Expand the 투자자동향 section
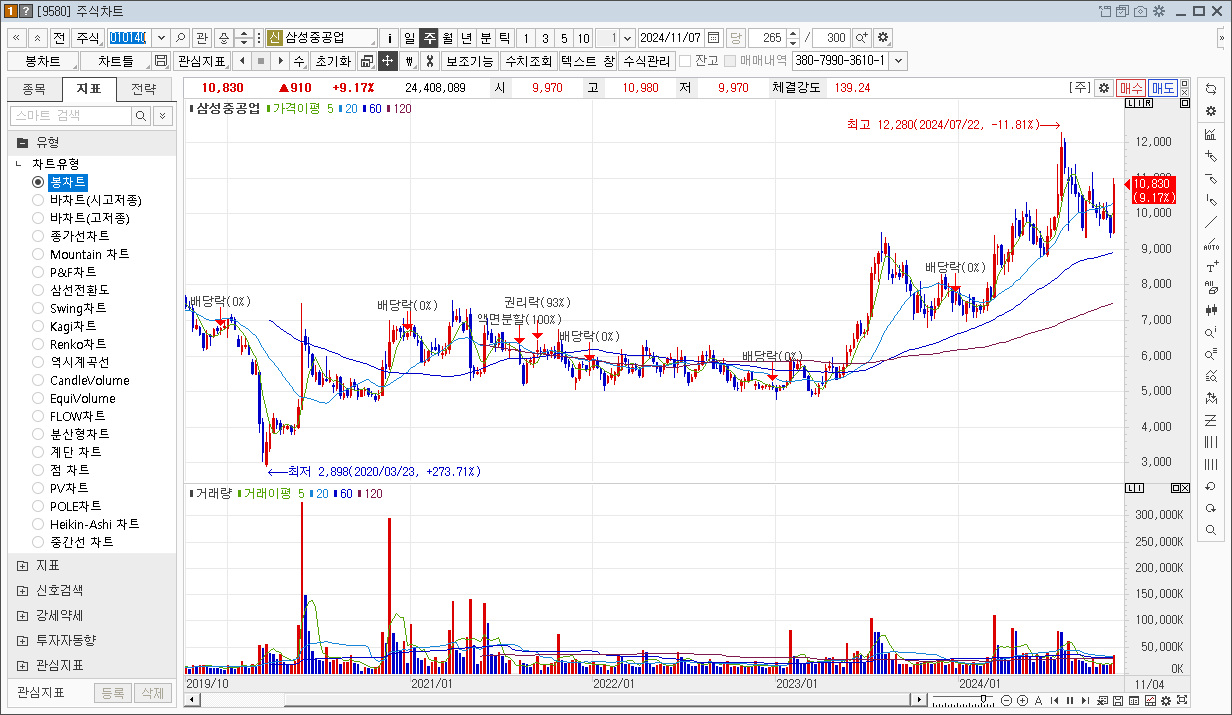The width and height of the screenshot is (1232, 715). pos(22,640)
